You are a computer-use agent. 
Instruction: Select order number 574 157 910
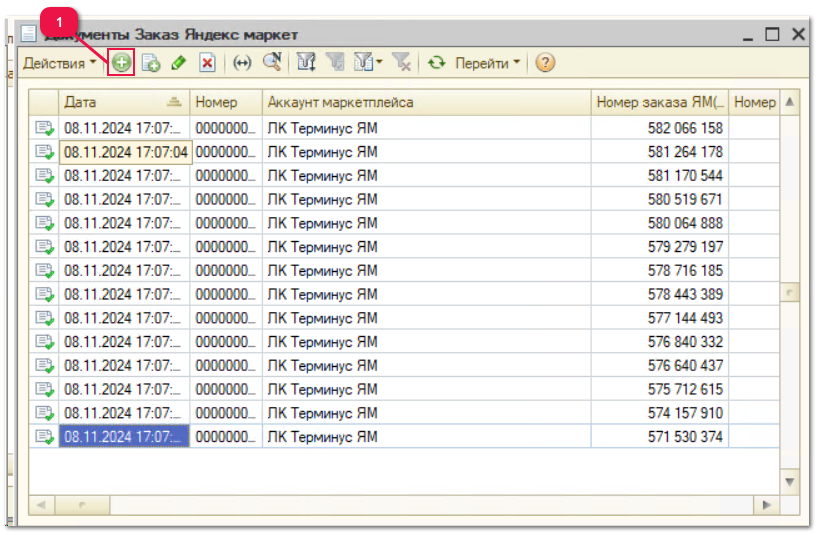pos(685,413)
